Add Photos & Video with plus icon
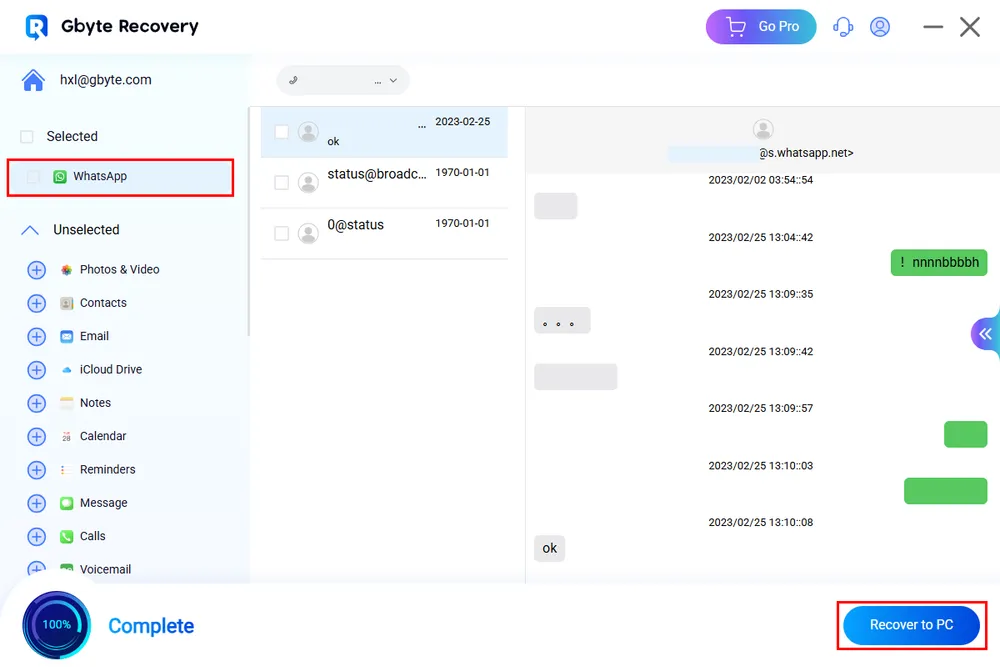 click(36, 270)
